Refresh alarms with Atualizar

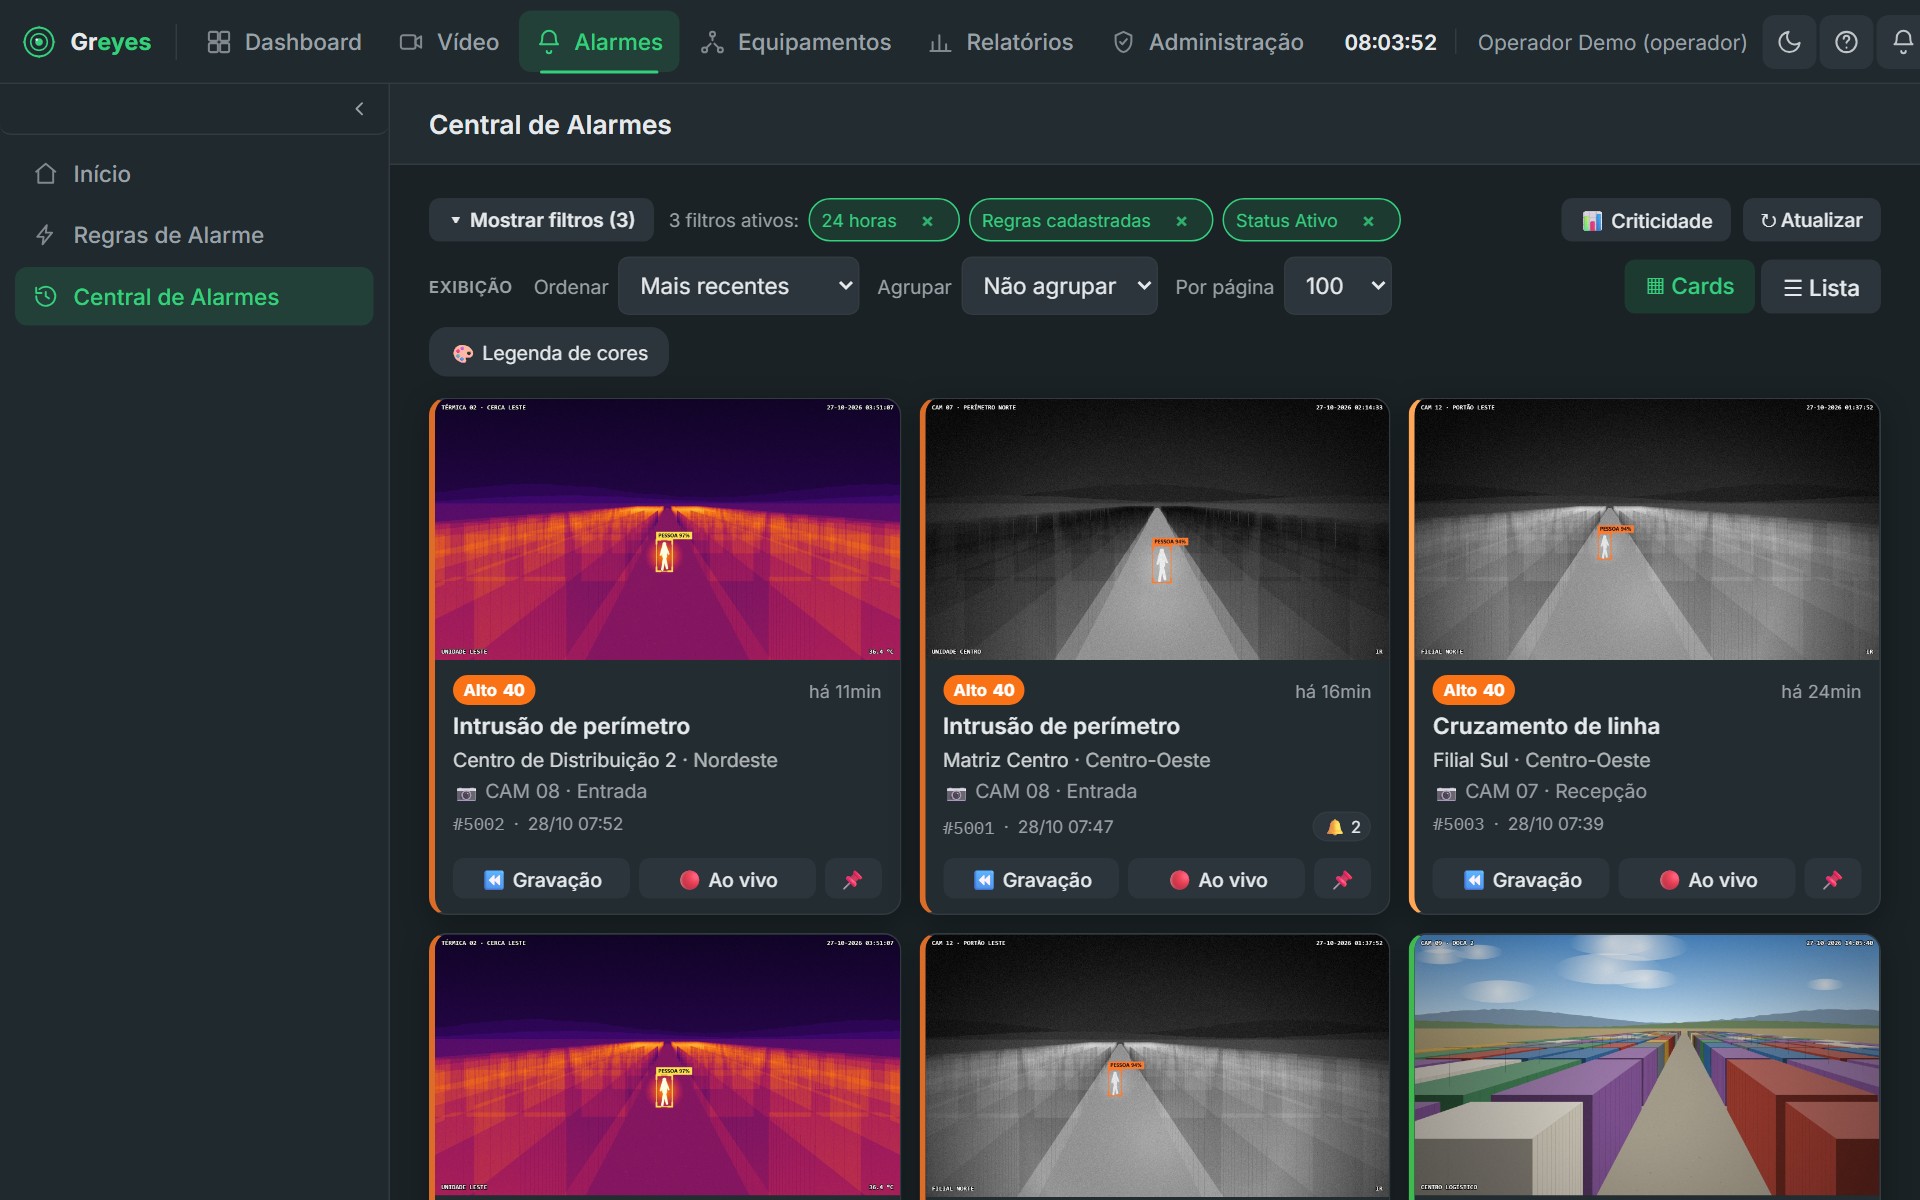(1811, 220)
